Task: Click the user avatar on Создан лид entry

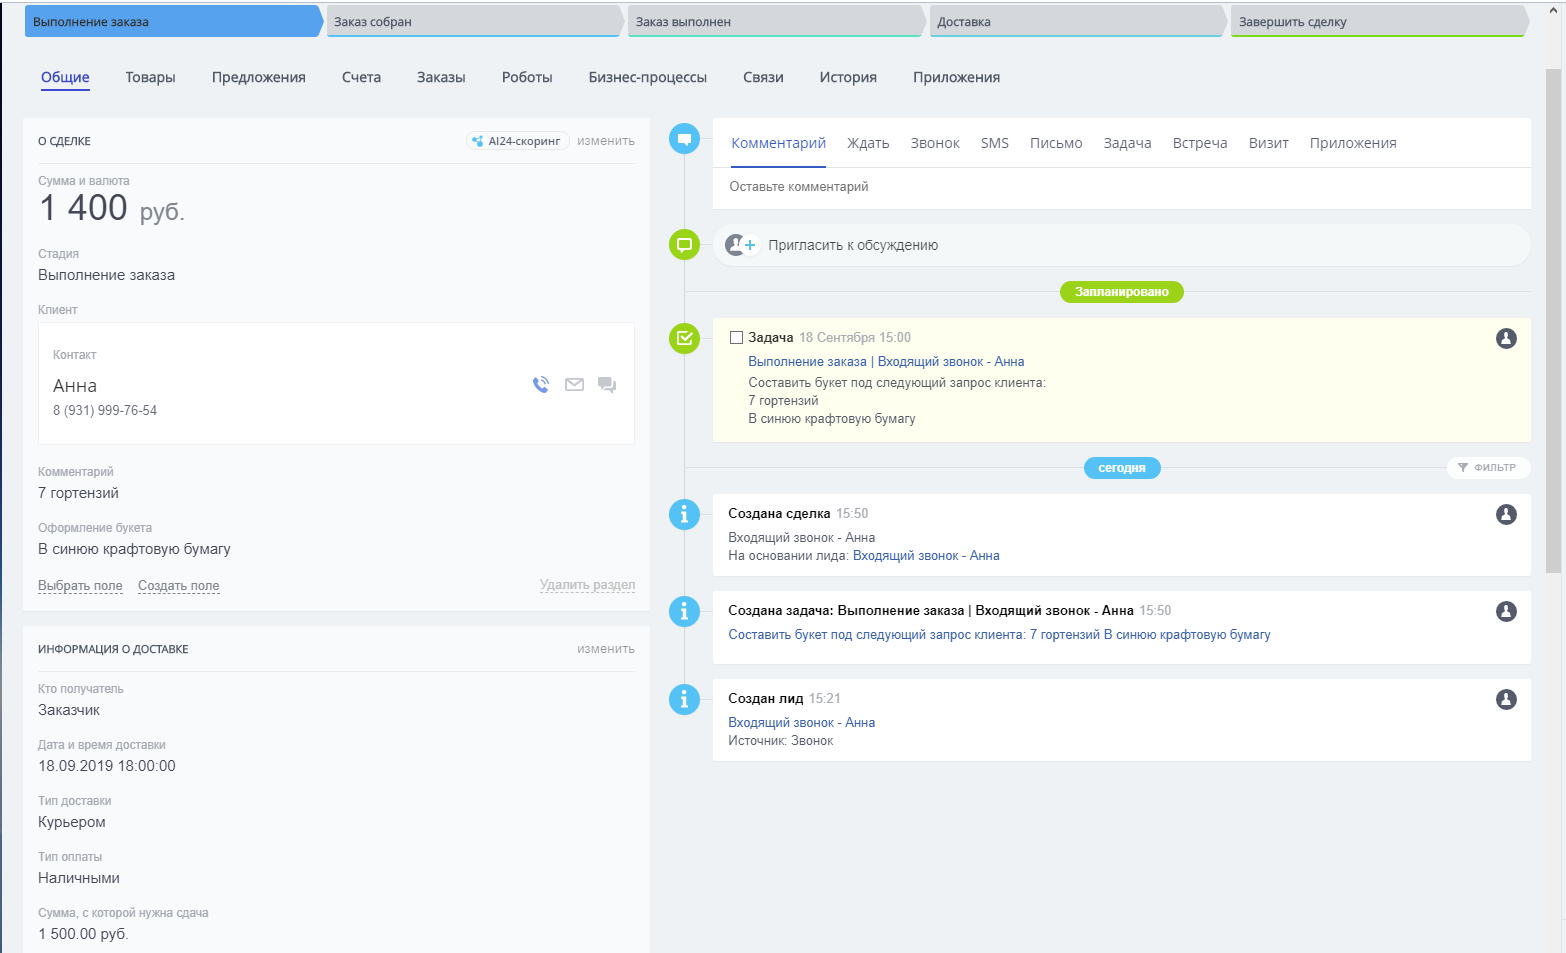Action: [x=1506, y=700]
